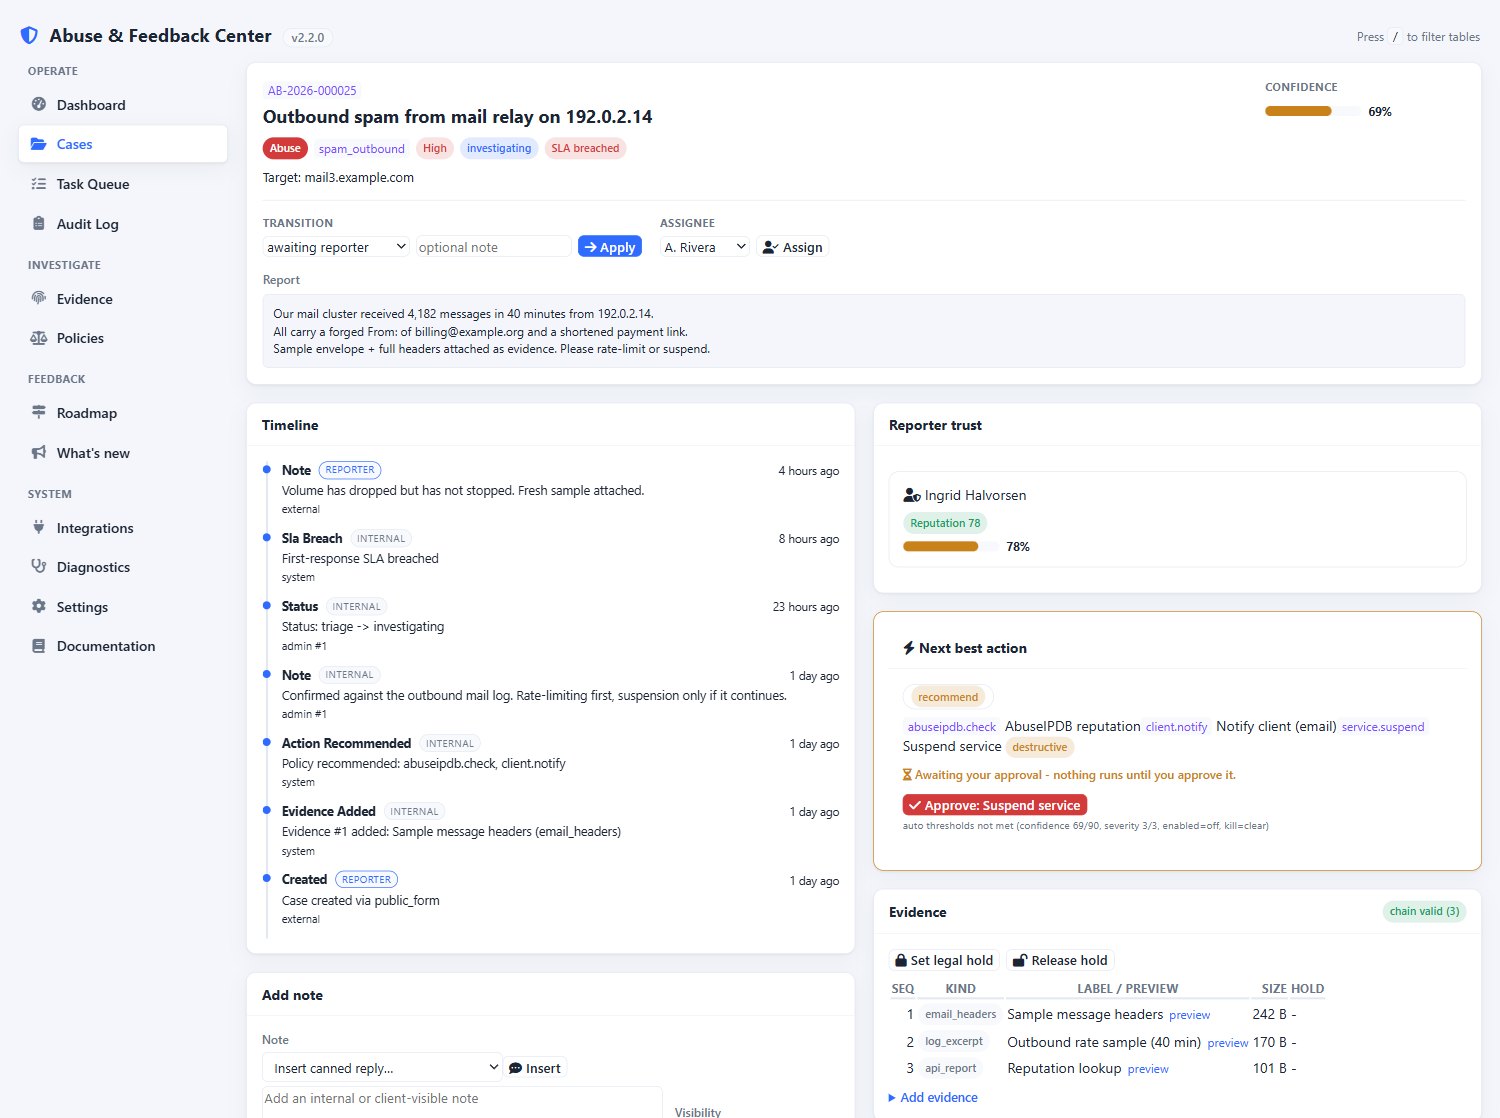Open the assignee dropdown showing A. Rivera

pyautogui.click(x=705, y=247)
